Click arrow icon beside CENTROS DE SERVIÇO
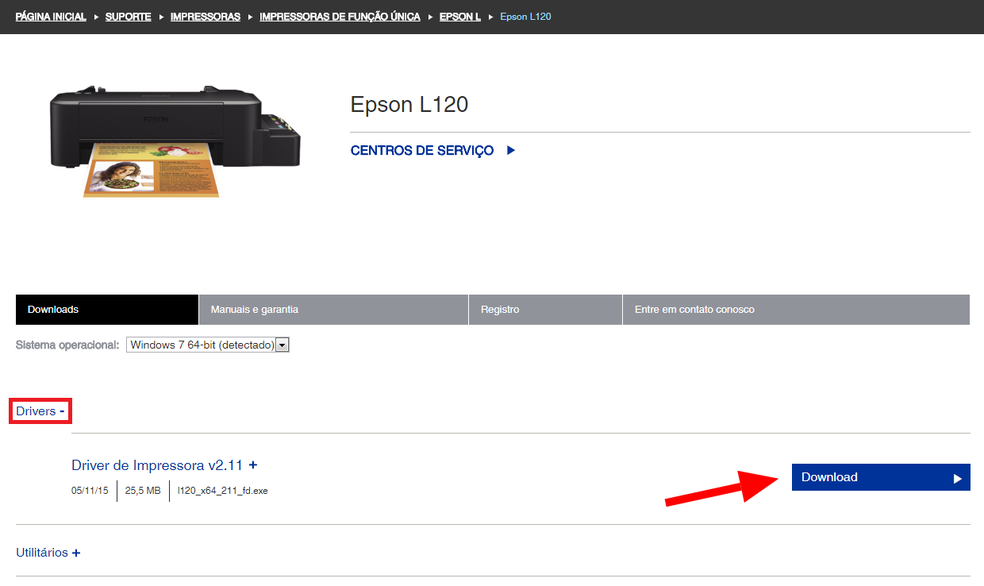Viewport: 984px width, 586px height. tap(511, 151)
